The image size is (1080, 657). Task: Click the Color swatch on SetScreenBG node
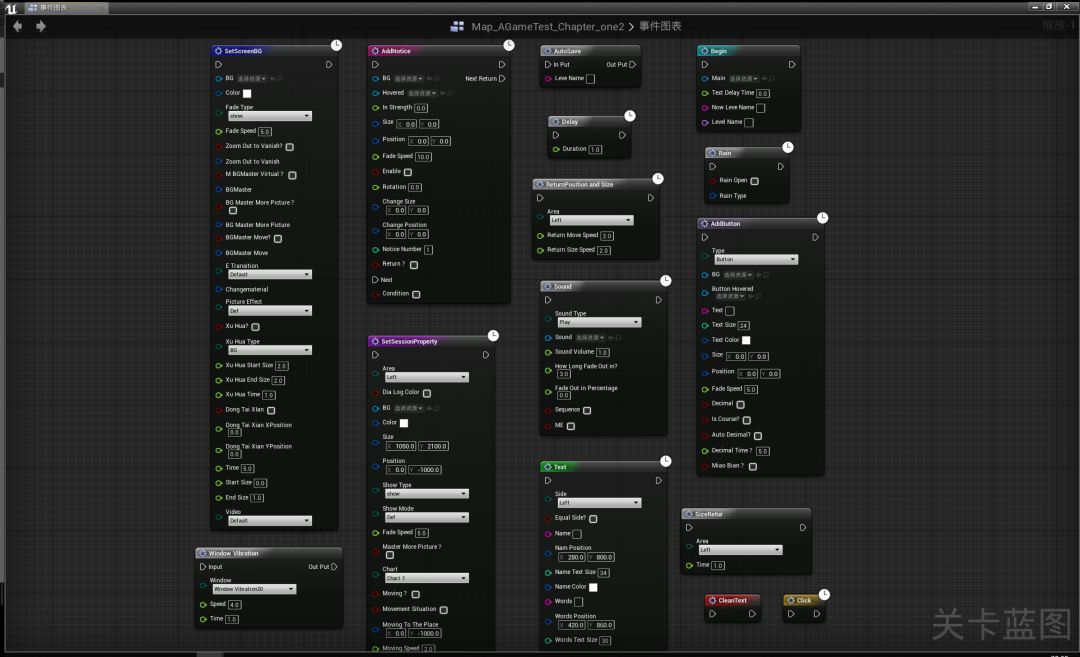247,93
